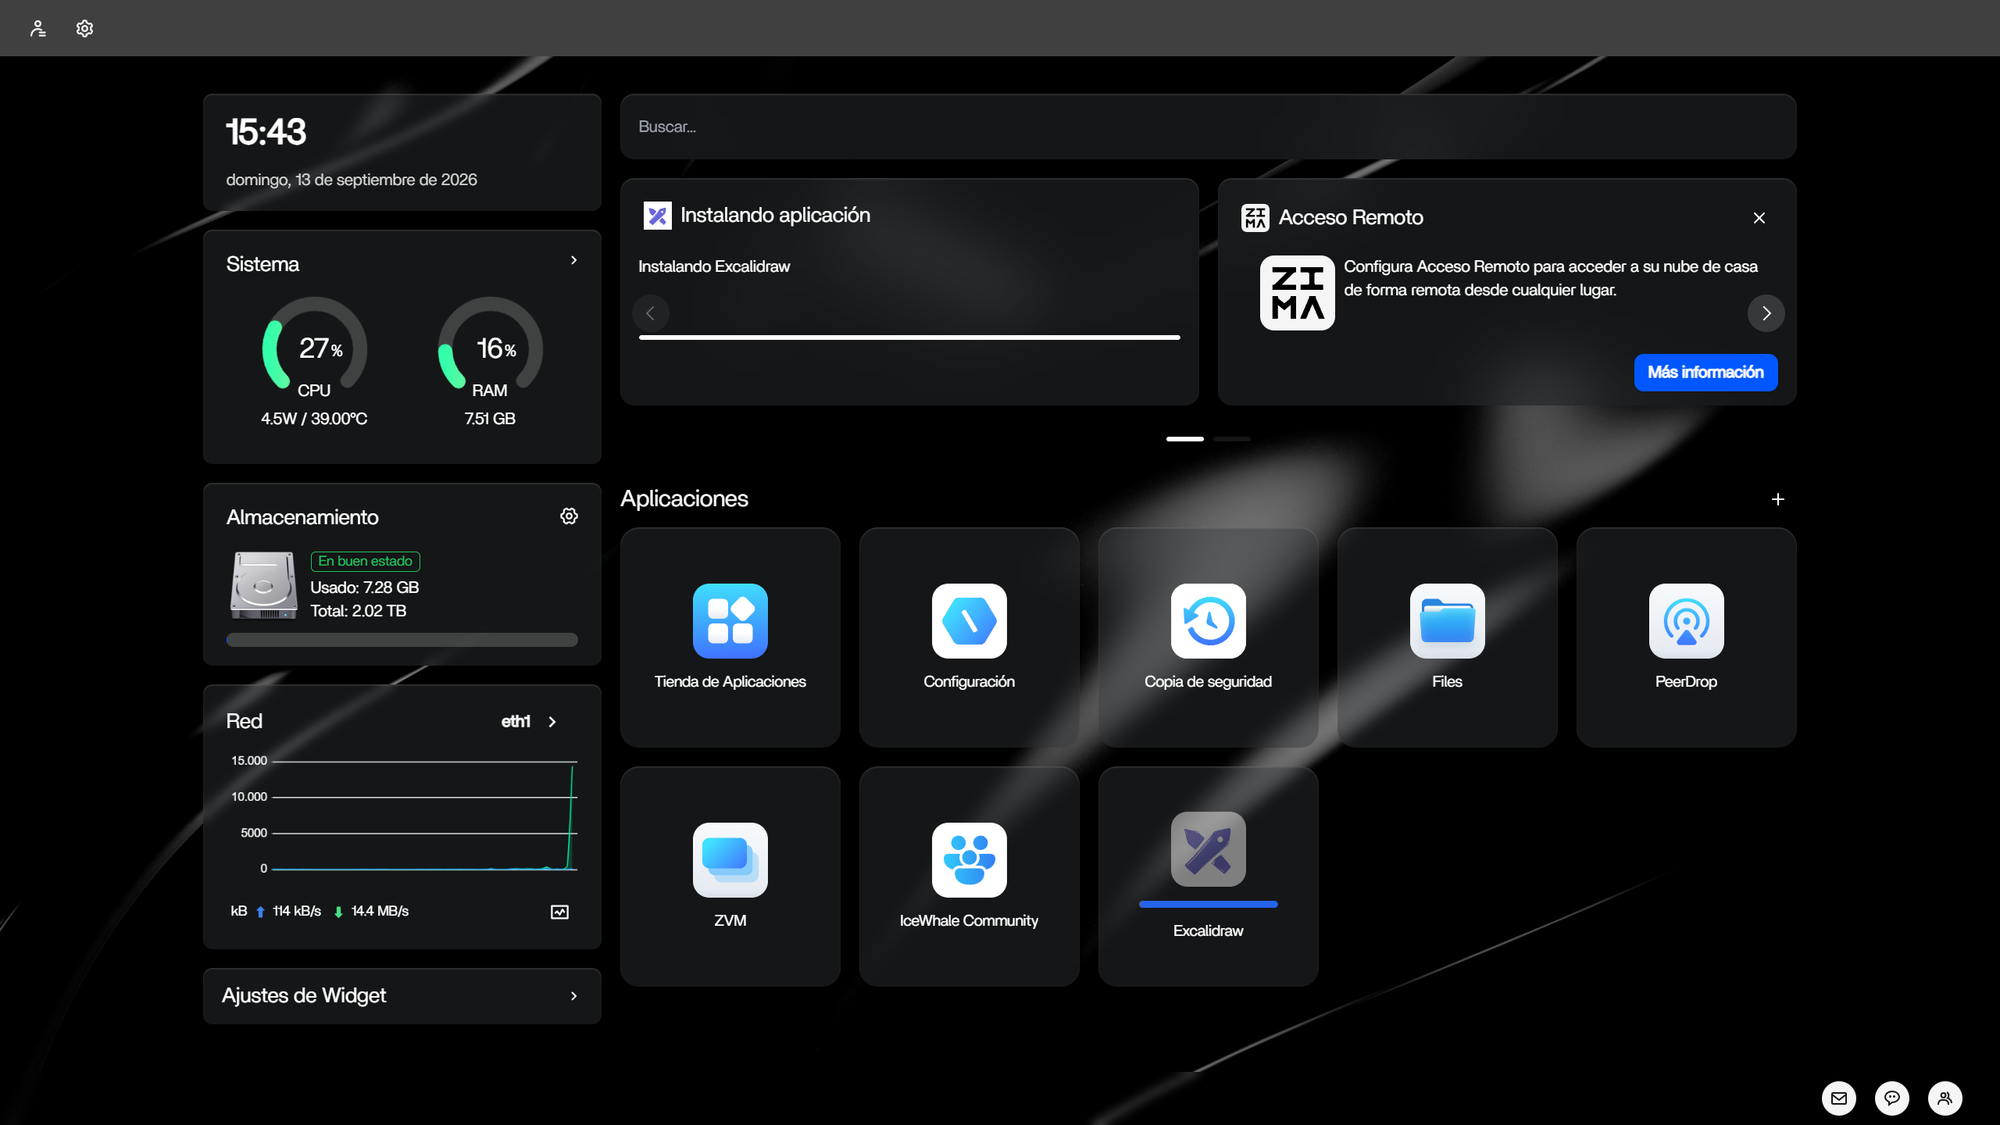The image size is (2000, 1125).
Task: Open the Files app
Action: tap(1447, 637)
